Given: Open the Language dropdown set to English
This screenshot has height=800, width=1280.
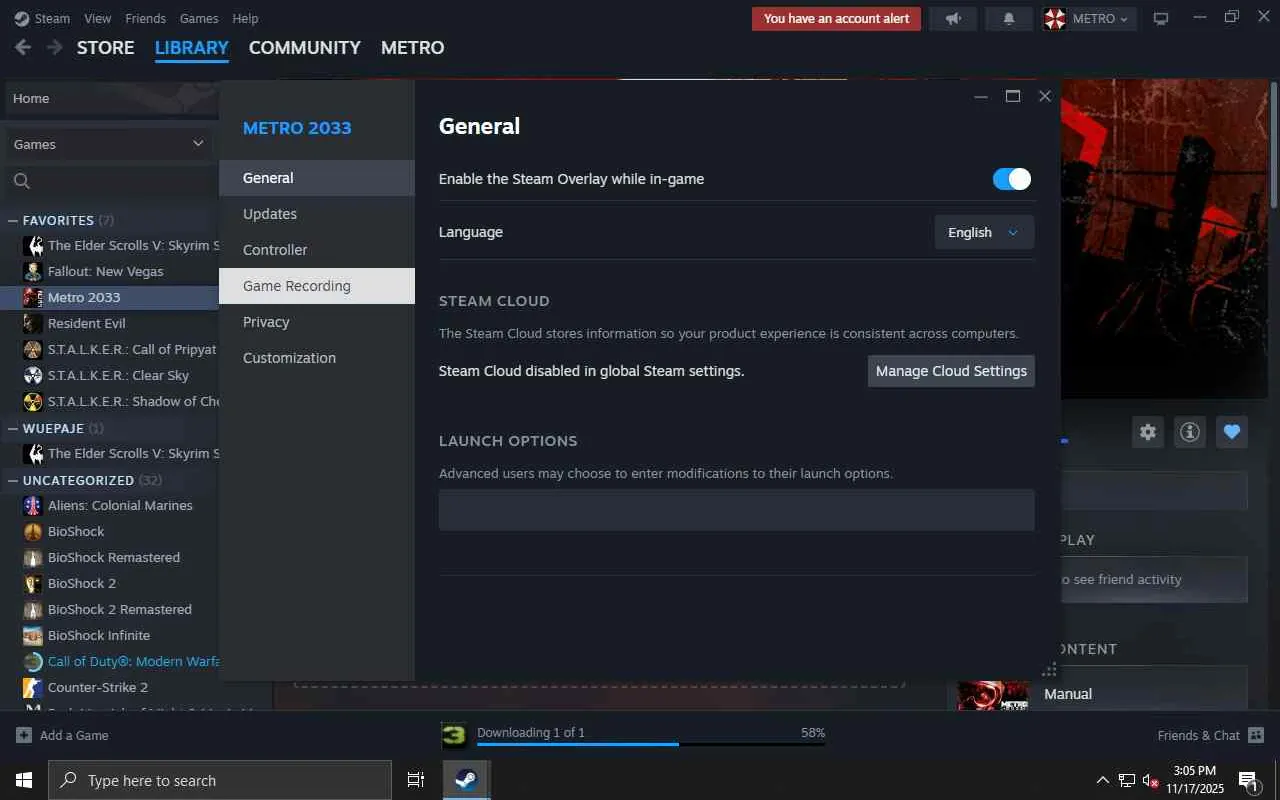Looking at the screenshot, I should 984,232.
